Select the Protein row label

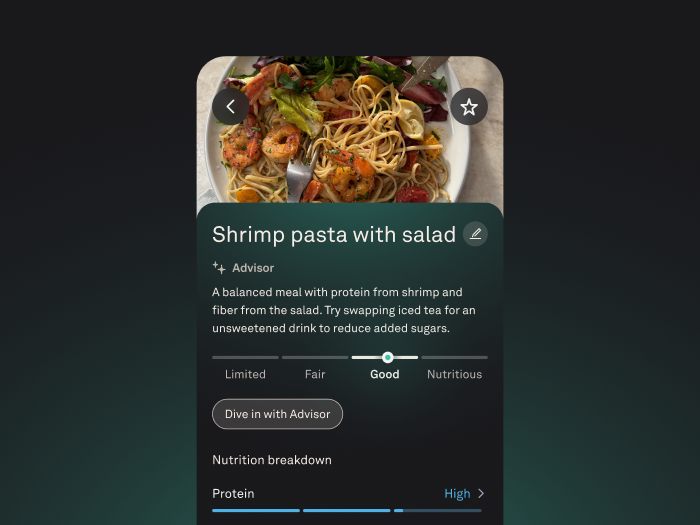pyautogui.click(x=233, y=494)
